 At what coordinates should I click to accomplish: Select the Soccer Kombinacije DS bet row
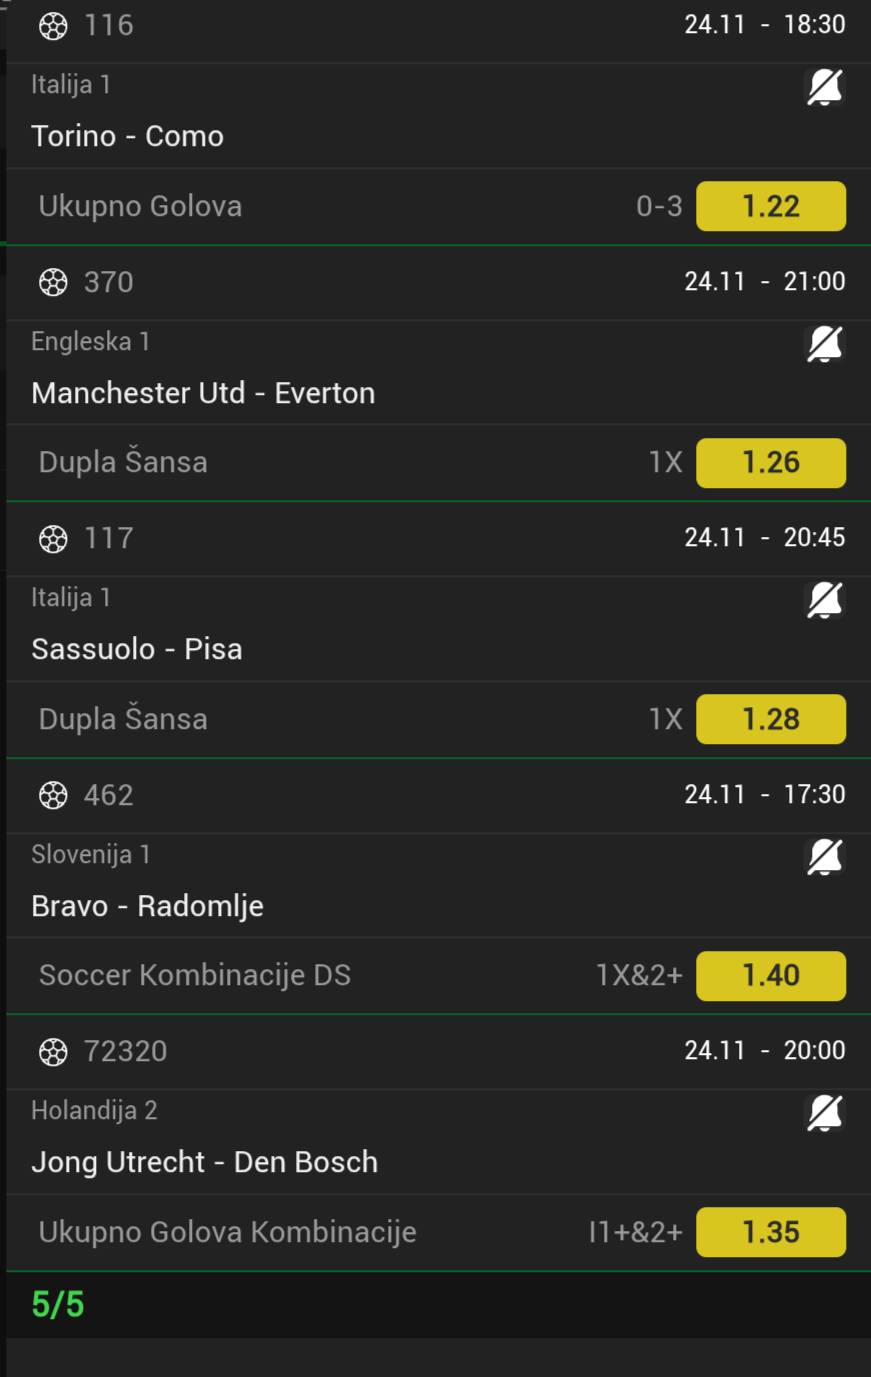195,975
